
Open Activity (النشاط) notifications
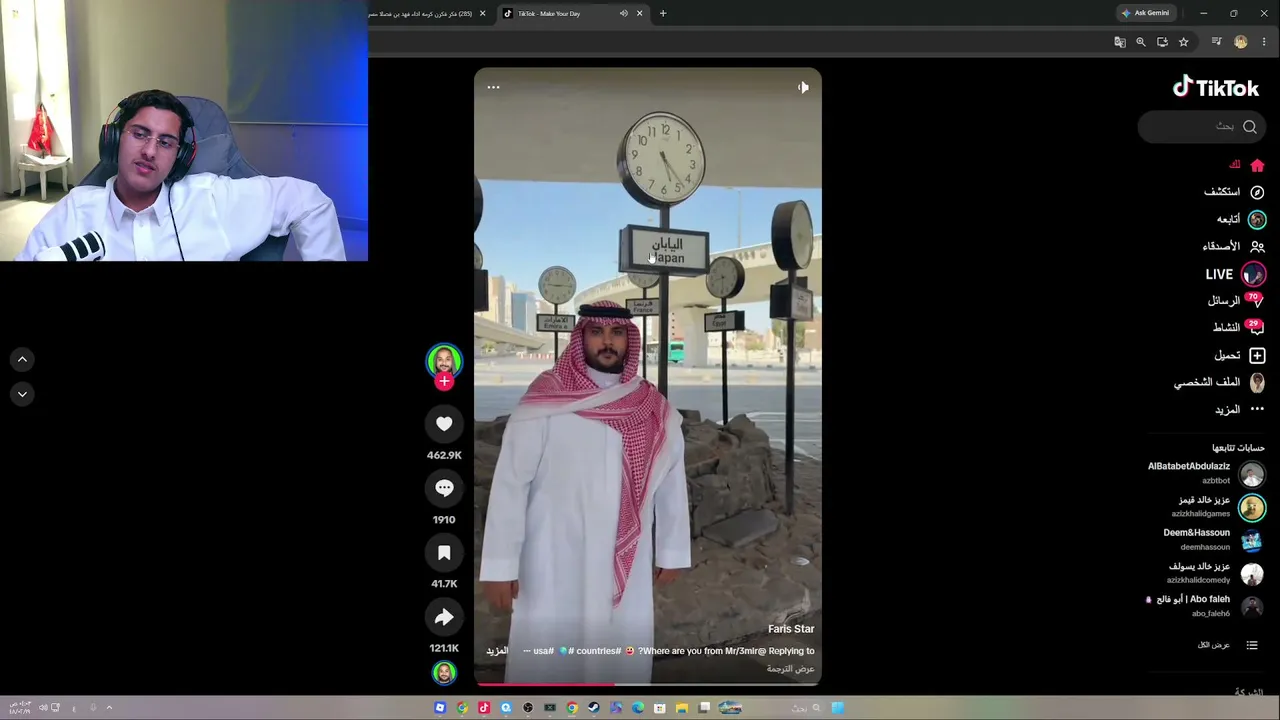[1238, 327]
